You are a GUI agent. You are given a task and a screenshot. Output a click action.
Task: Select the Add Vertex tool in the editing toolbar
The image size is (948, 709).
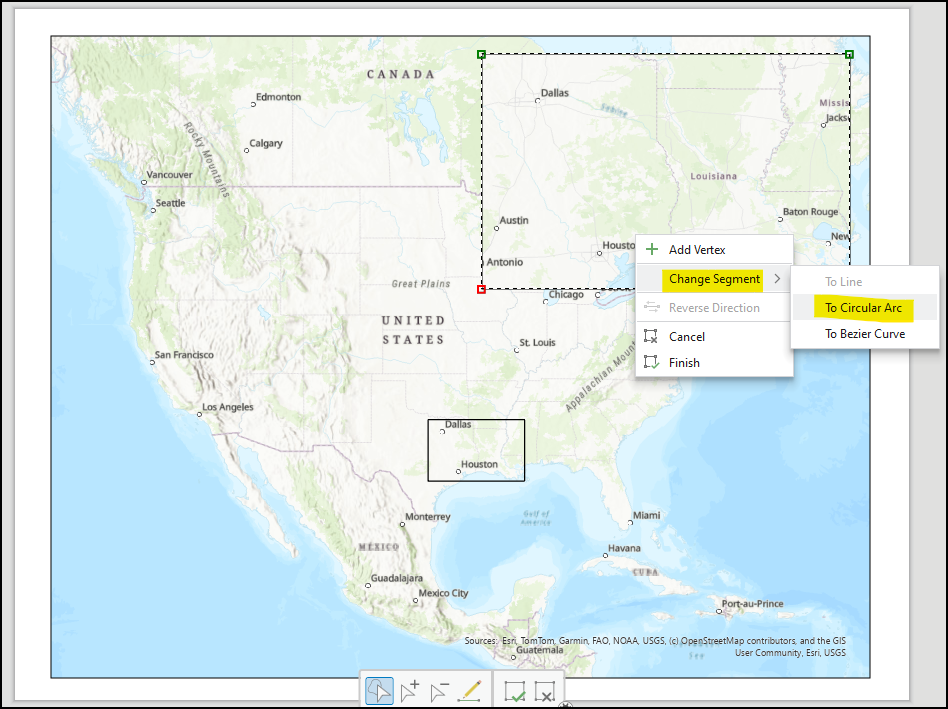click(409, 690)
